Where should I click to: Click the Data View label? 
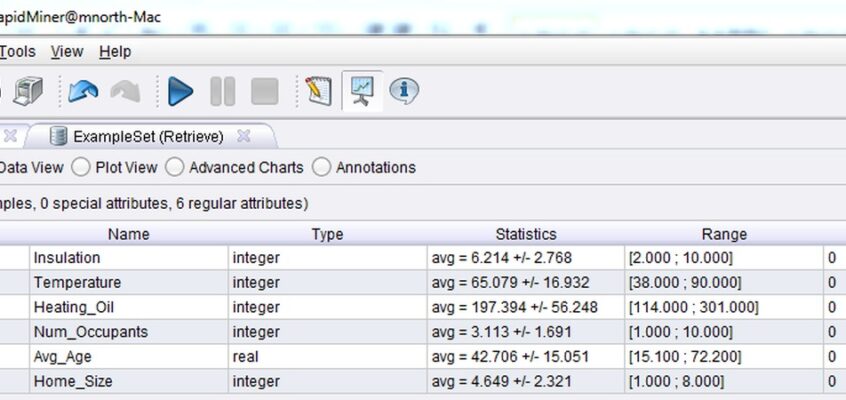[x=31, y=167]
